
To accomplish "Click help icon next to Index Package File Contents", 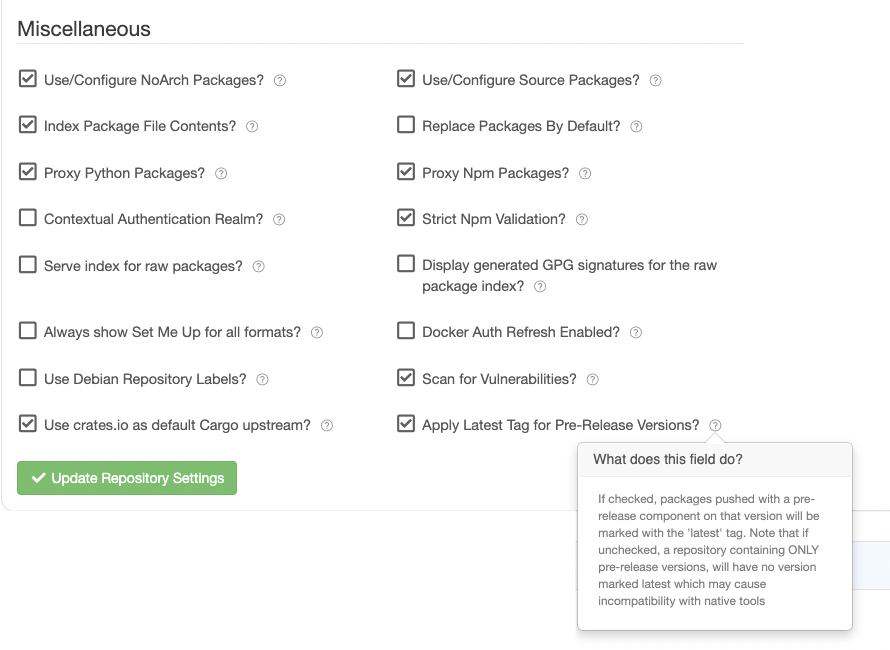I will coord(252,127).
